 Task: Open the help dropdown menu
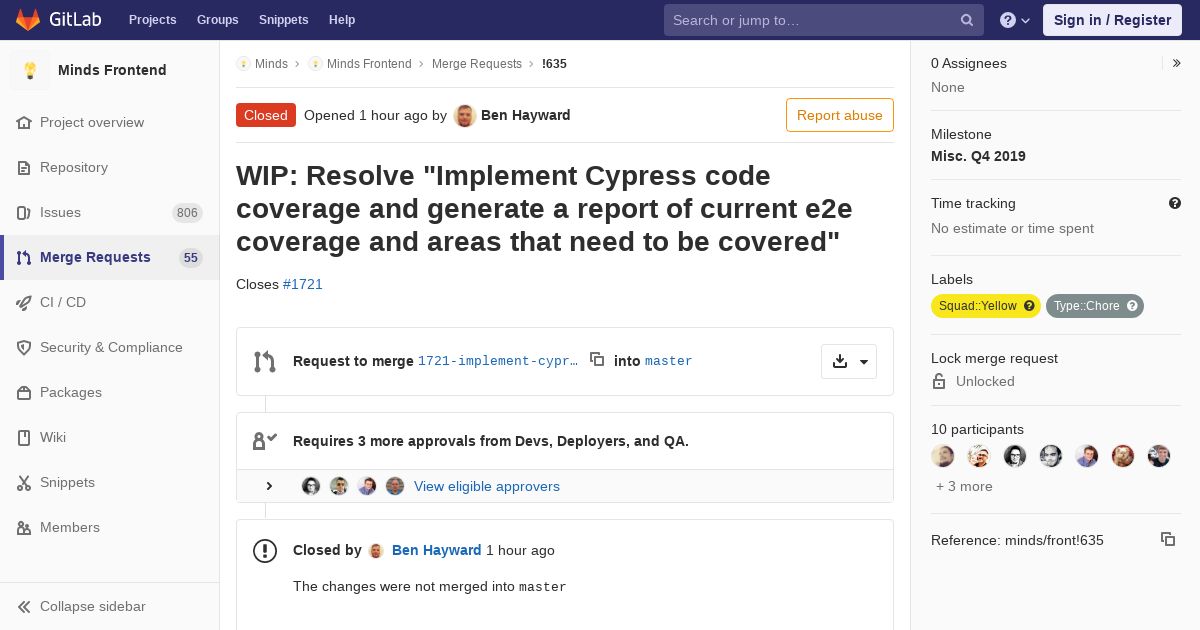[x=1015, y=20]
